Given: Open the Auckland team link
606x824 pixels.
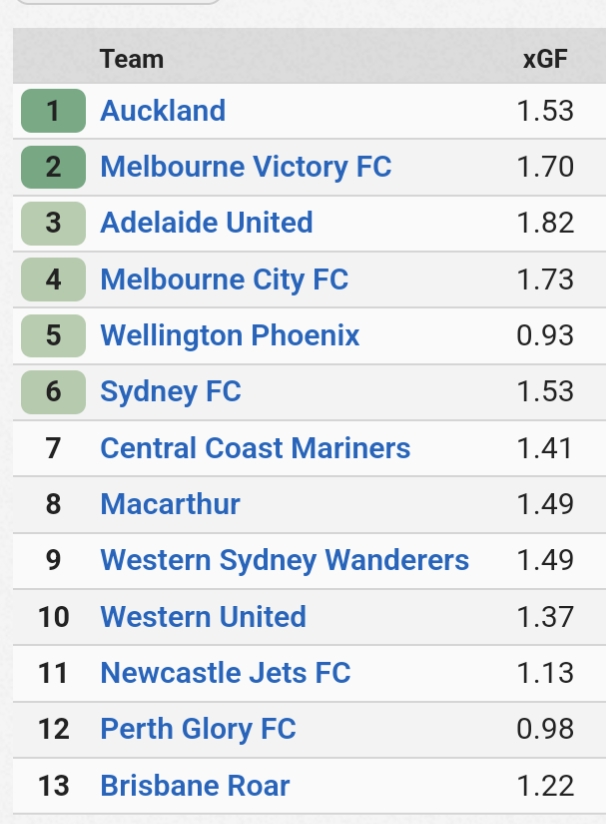Looking at the screenshot, I should click(x=163, y=110).
